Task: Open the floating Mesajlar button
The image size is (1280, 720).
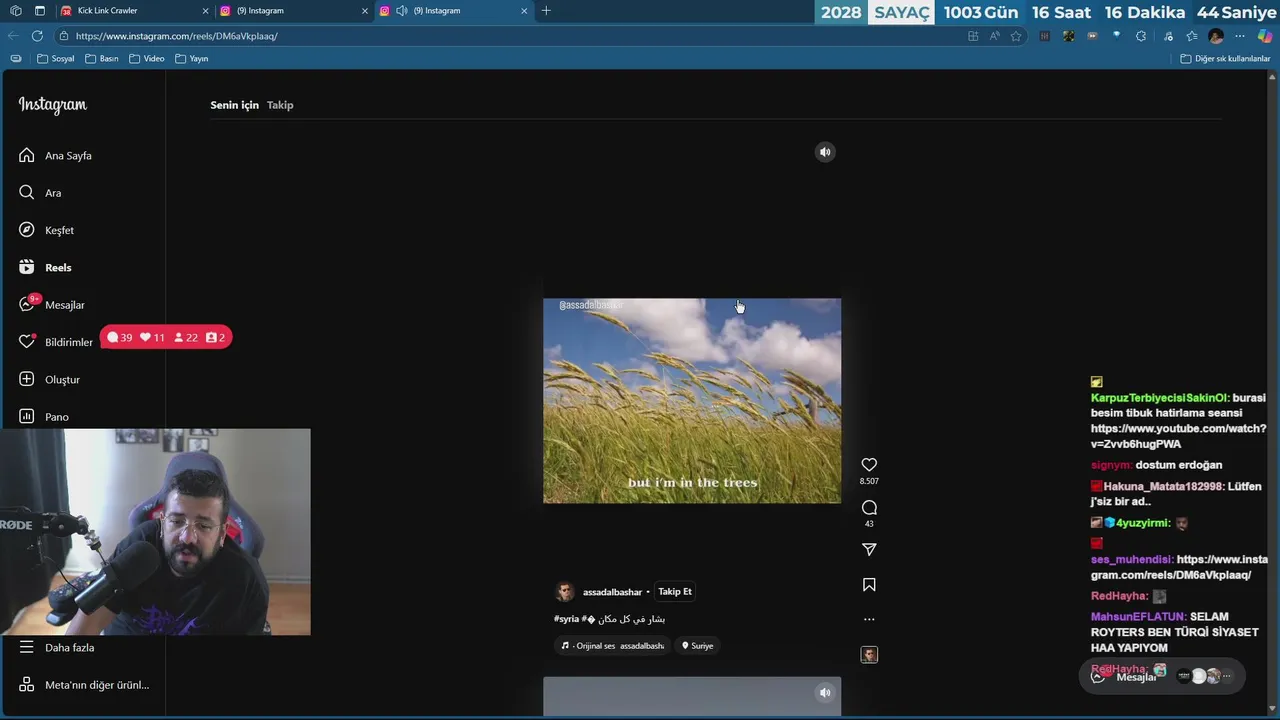Action: (1162, 676)
